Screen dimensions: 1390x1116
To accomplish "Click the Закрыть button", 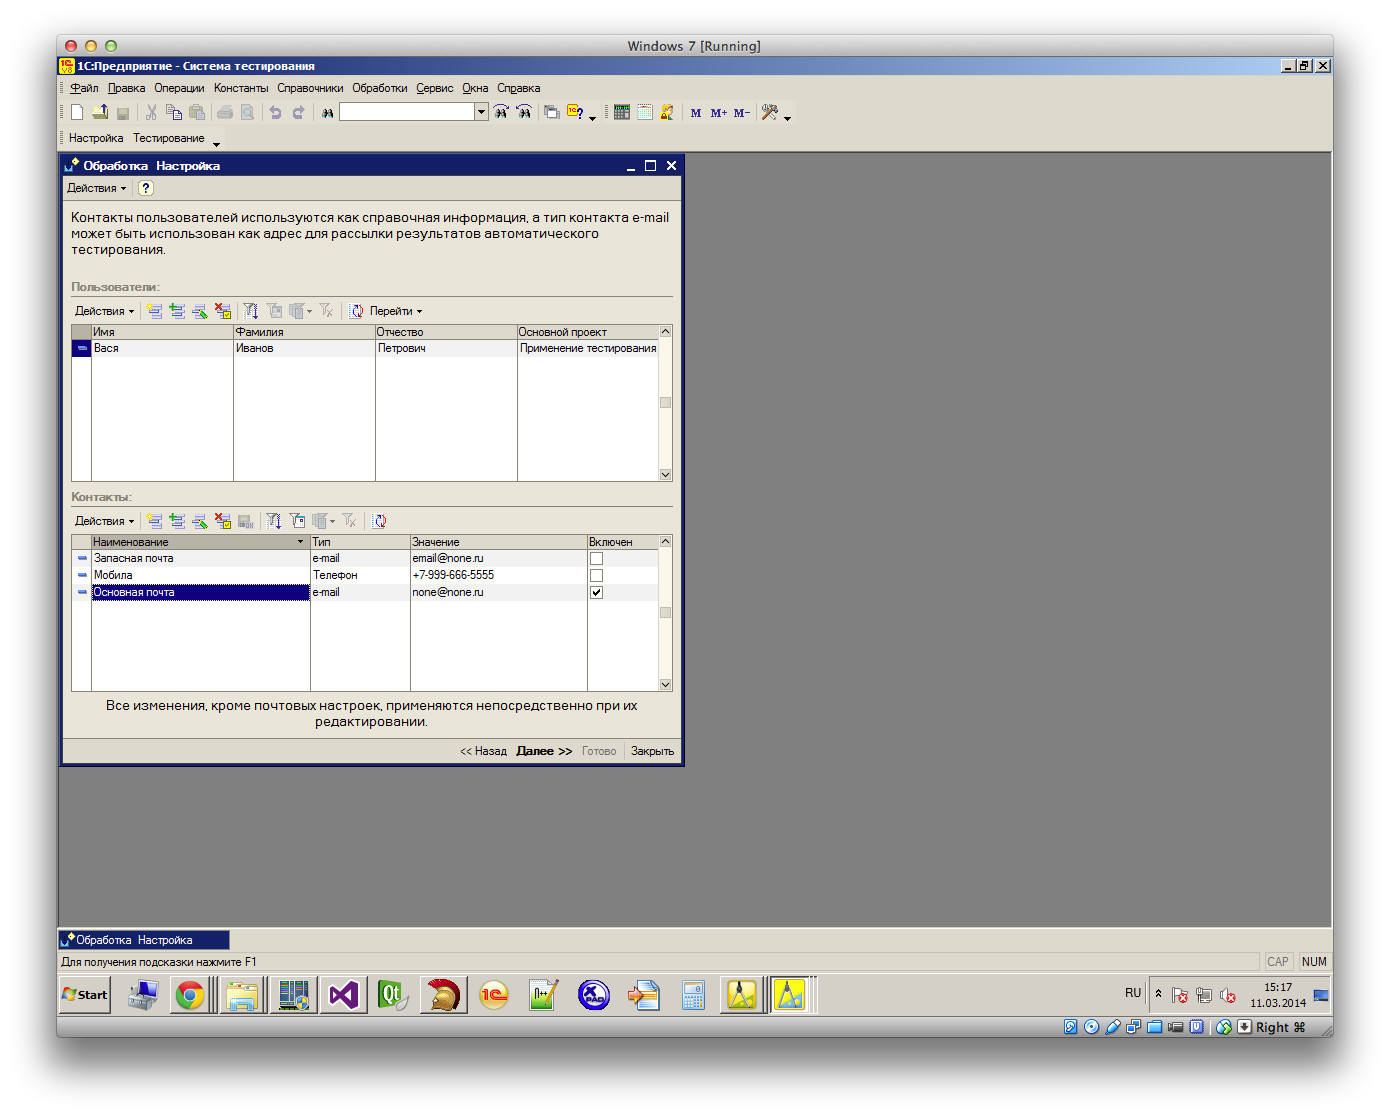I will 652,751.
